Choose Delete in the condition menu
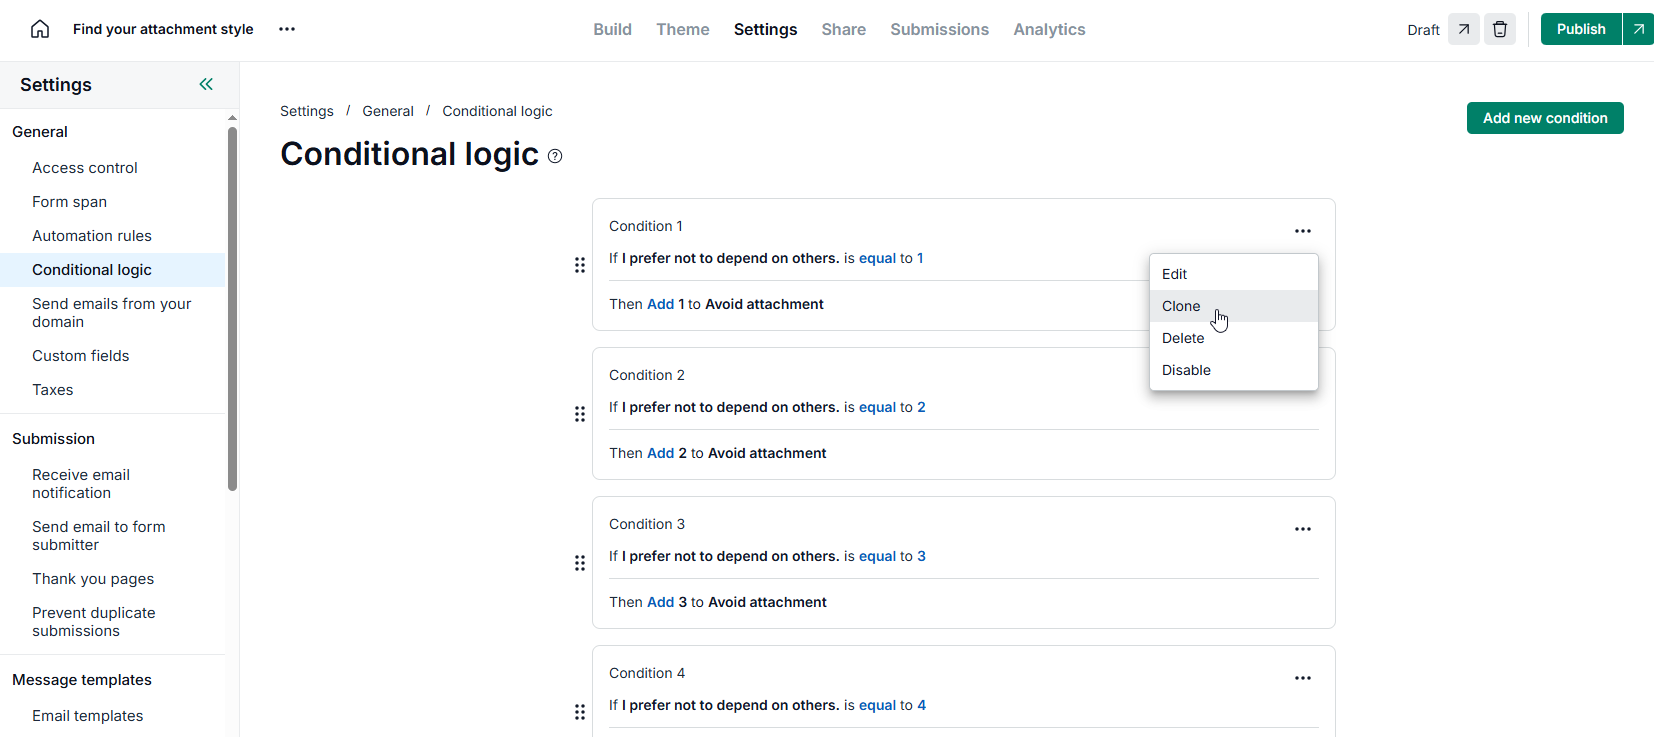The width and height of the screenshot is (1654, 737). point(1183,338)
